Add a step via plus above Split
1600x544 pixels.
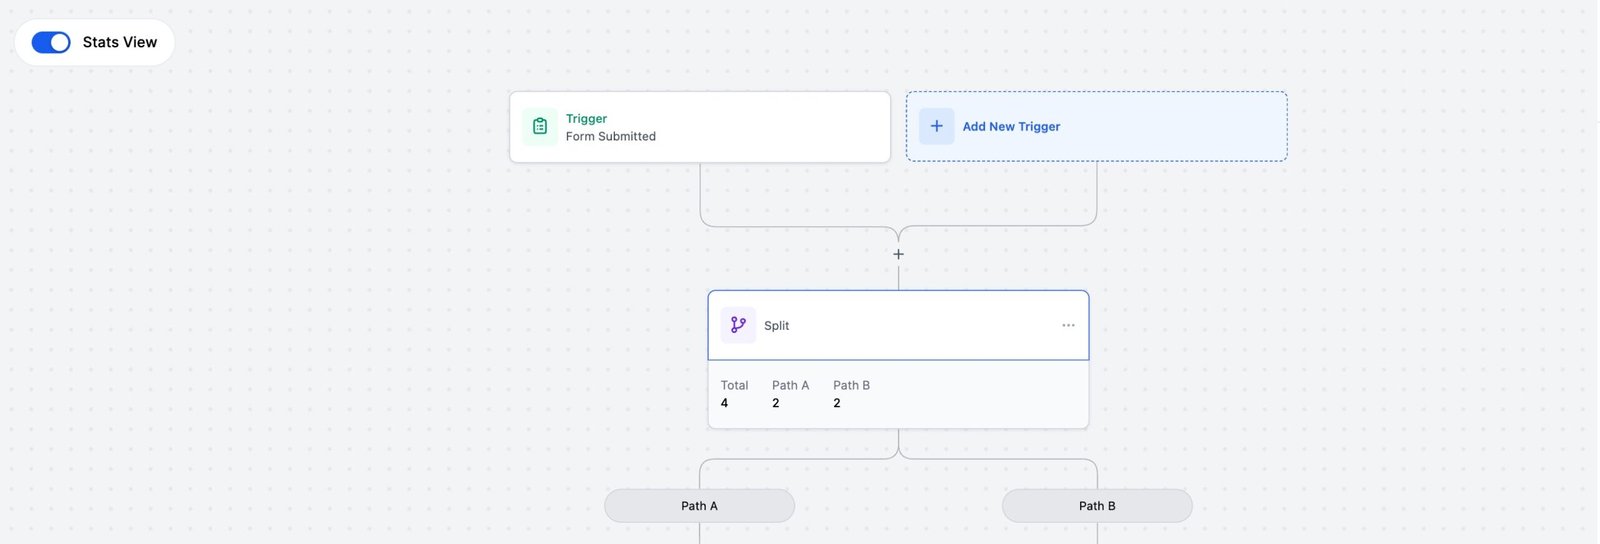point(898,254)
